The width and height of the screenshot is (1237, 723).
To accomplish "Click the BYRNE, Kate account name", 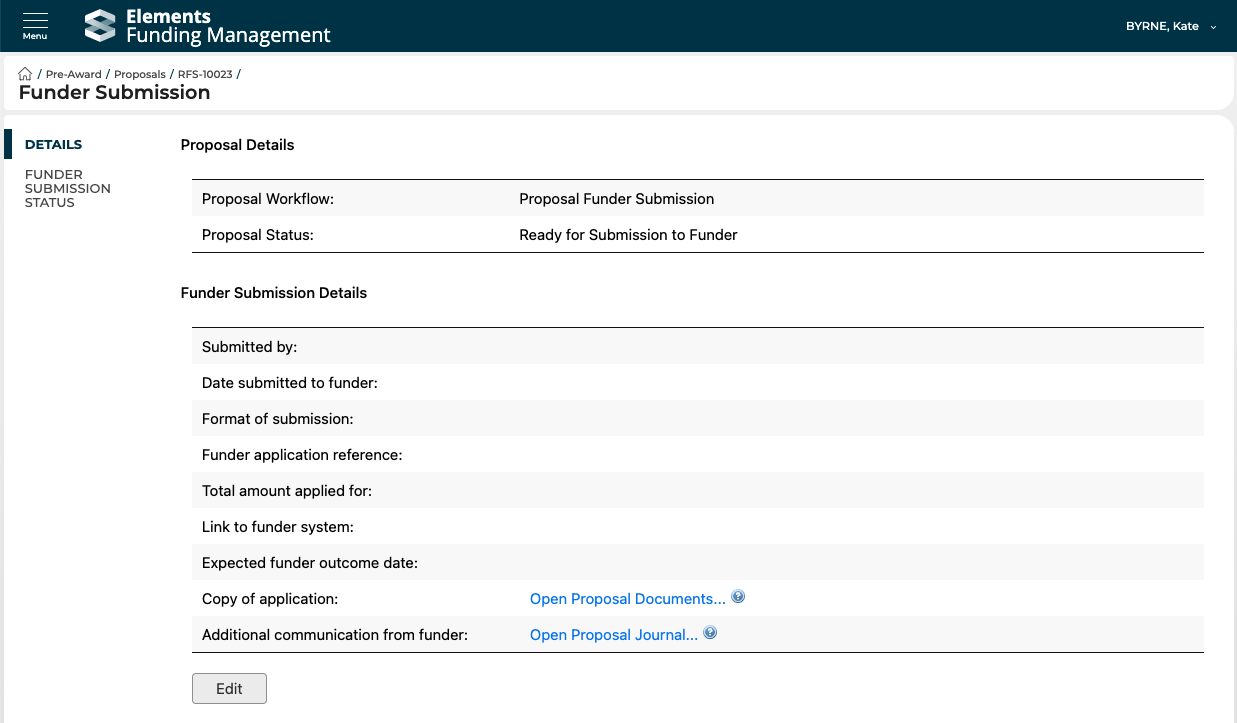I will pos(1162,26).
